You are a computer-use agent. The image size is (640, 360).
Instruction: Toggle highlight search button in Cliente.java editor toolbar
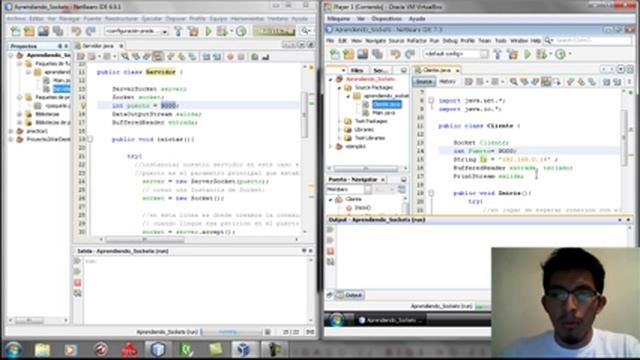[546, 82]
